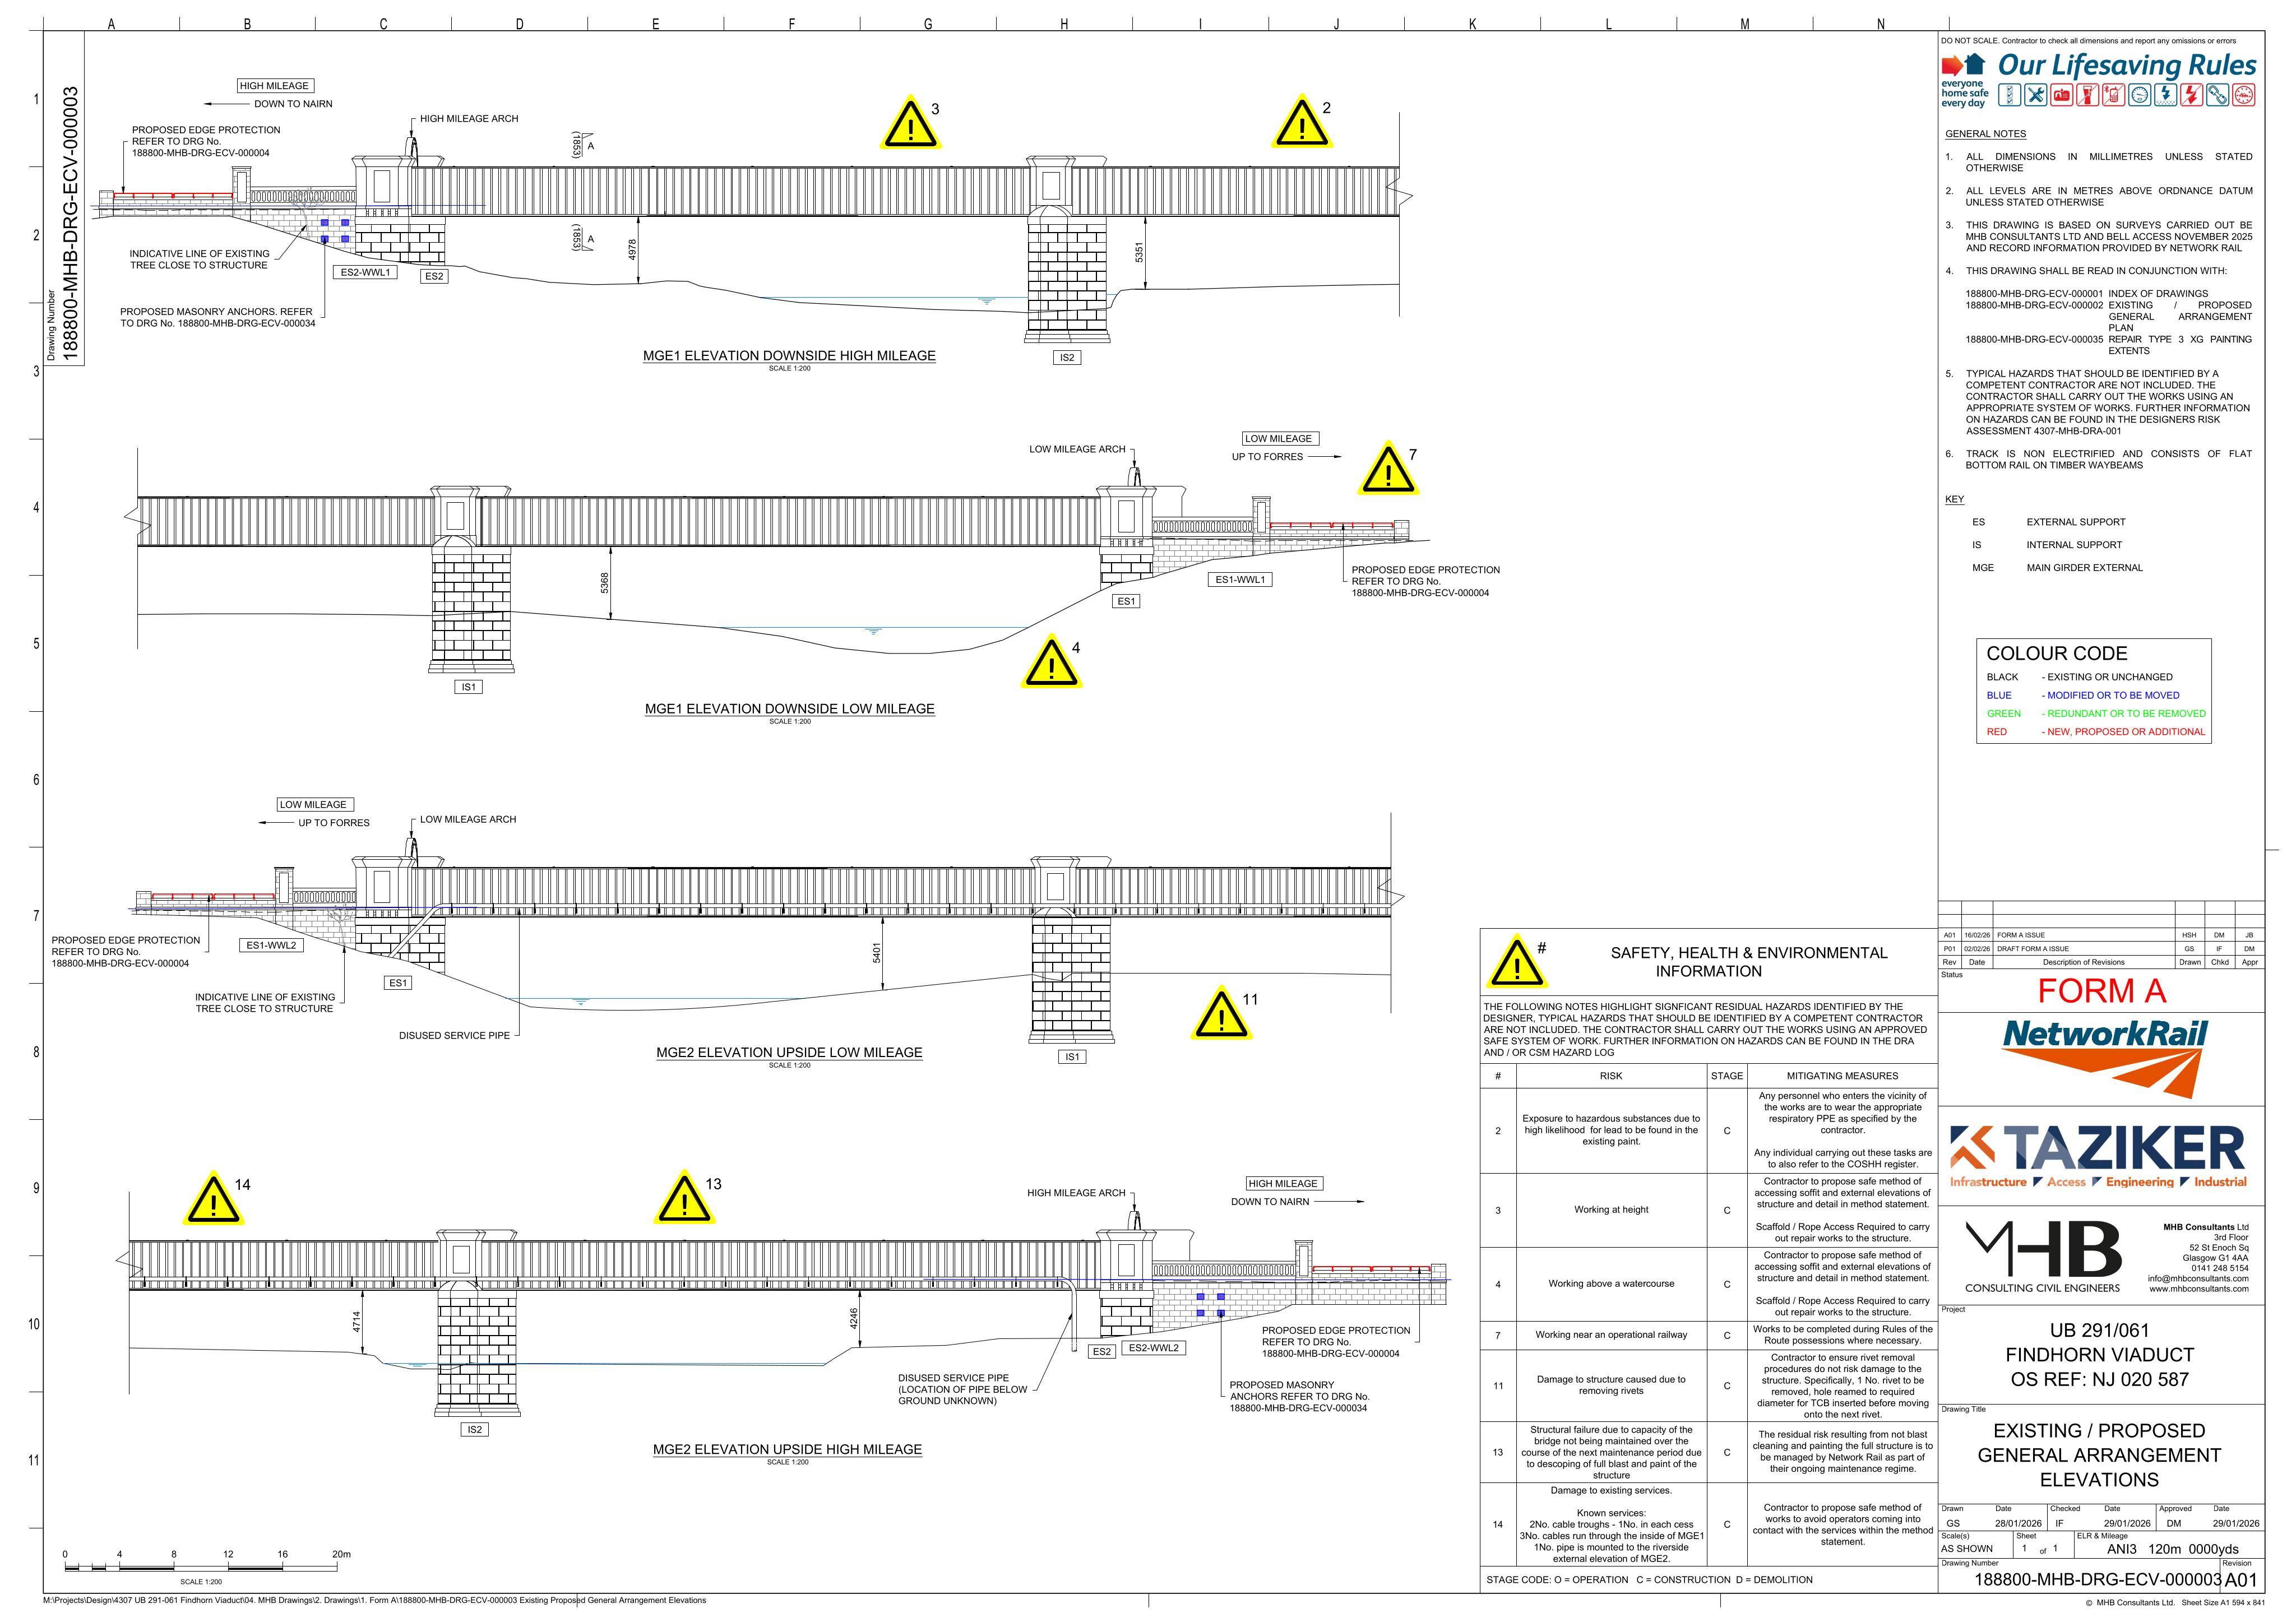Click hazard warning triangle number 14

[213, 1198]
